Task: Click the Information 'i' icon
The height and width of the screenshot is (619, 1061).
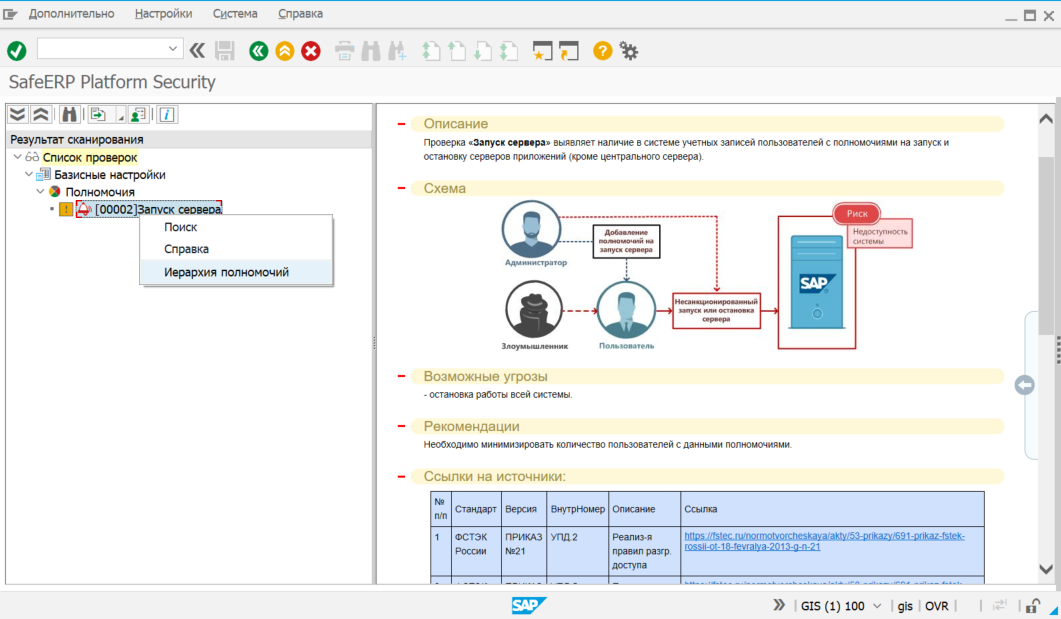Action: (x=166, y=114)
